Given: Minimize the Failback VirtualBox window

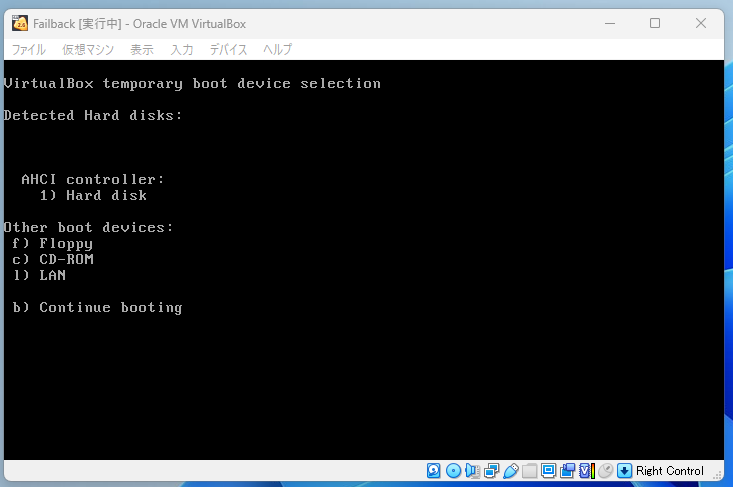Looking at the screenshot, I should pyautogui.click(x=610, y=23).
